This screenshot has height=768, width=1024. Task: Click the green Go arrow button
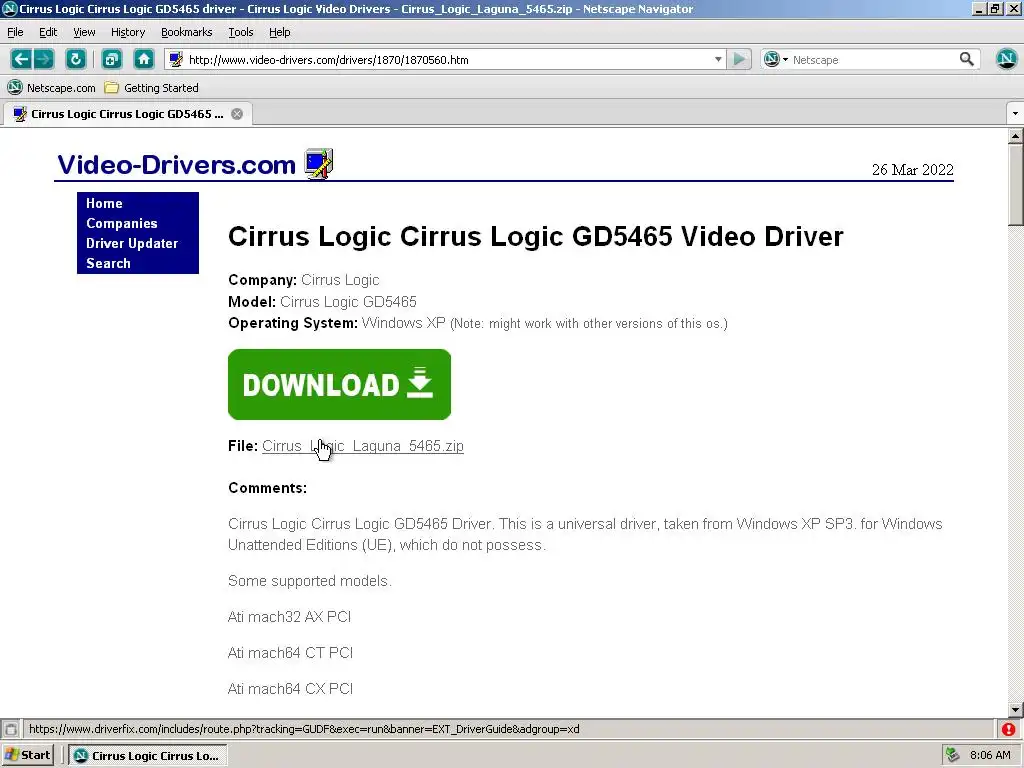pos(739,59)
